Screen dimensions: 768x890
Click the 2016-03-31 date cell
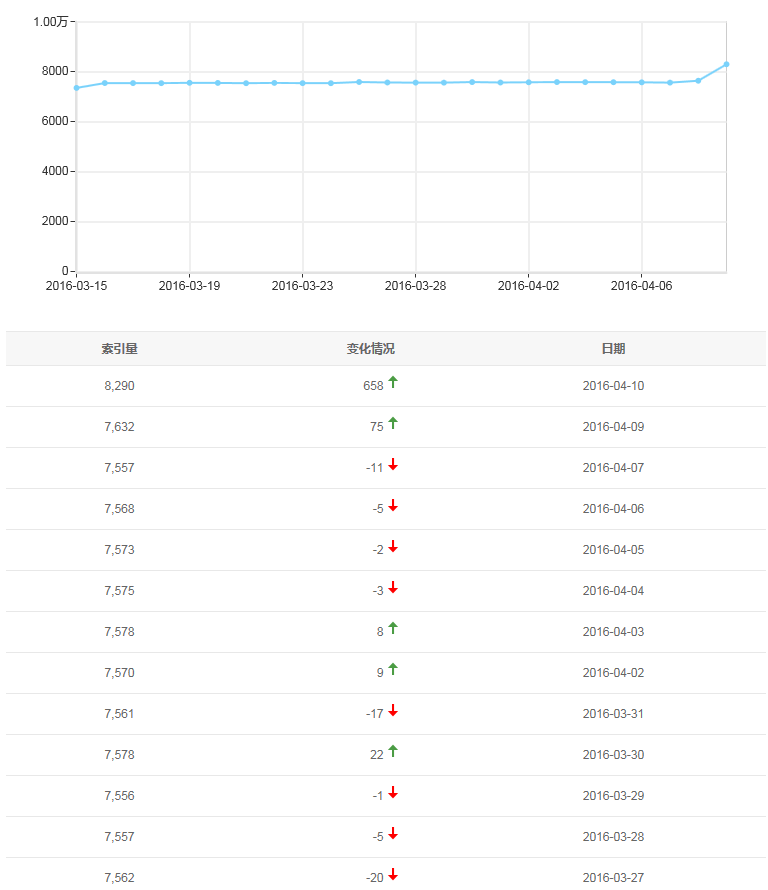(613, 714)
